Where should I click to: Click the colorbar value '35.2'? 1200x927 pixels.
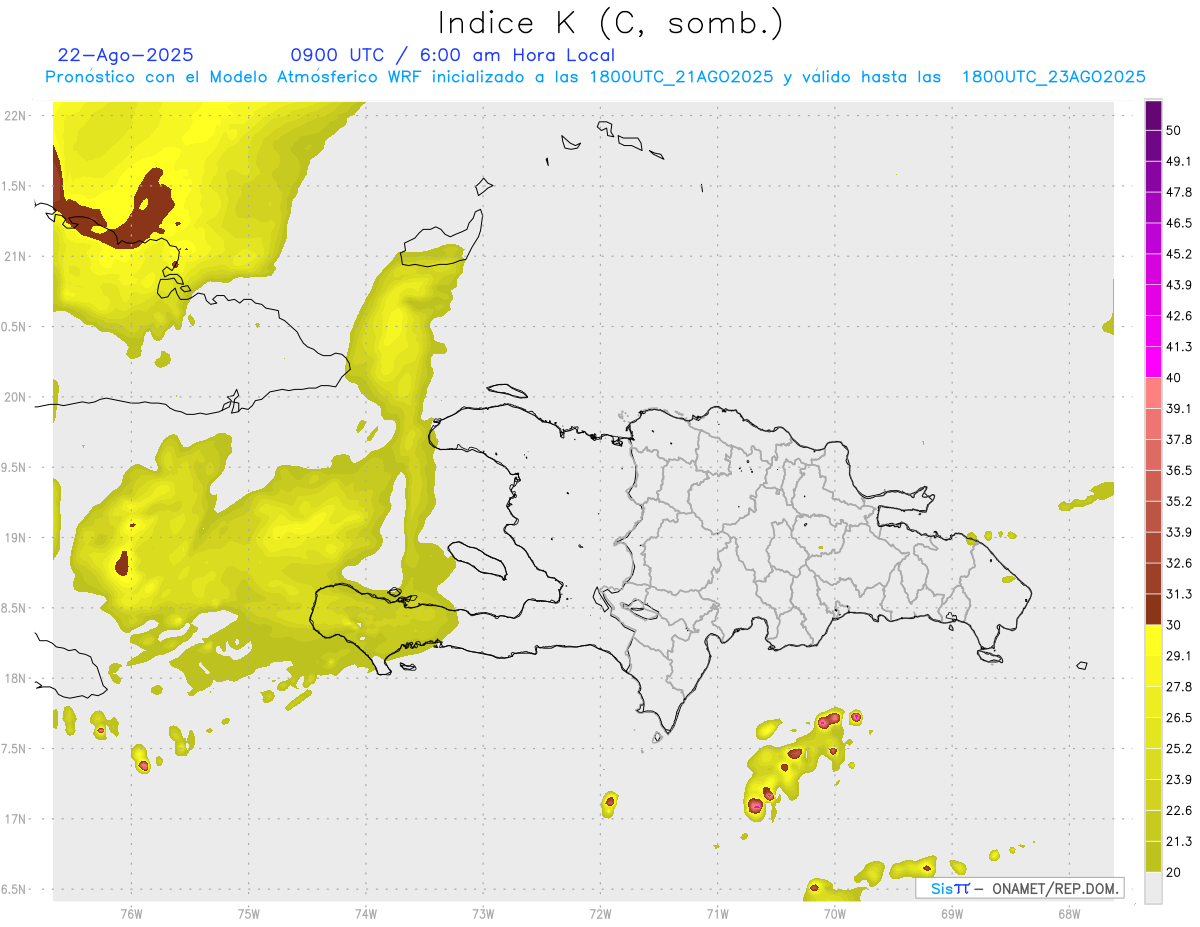(x=1179, y=501)
